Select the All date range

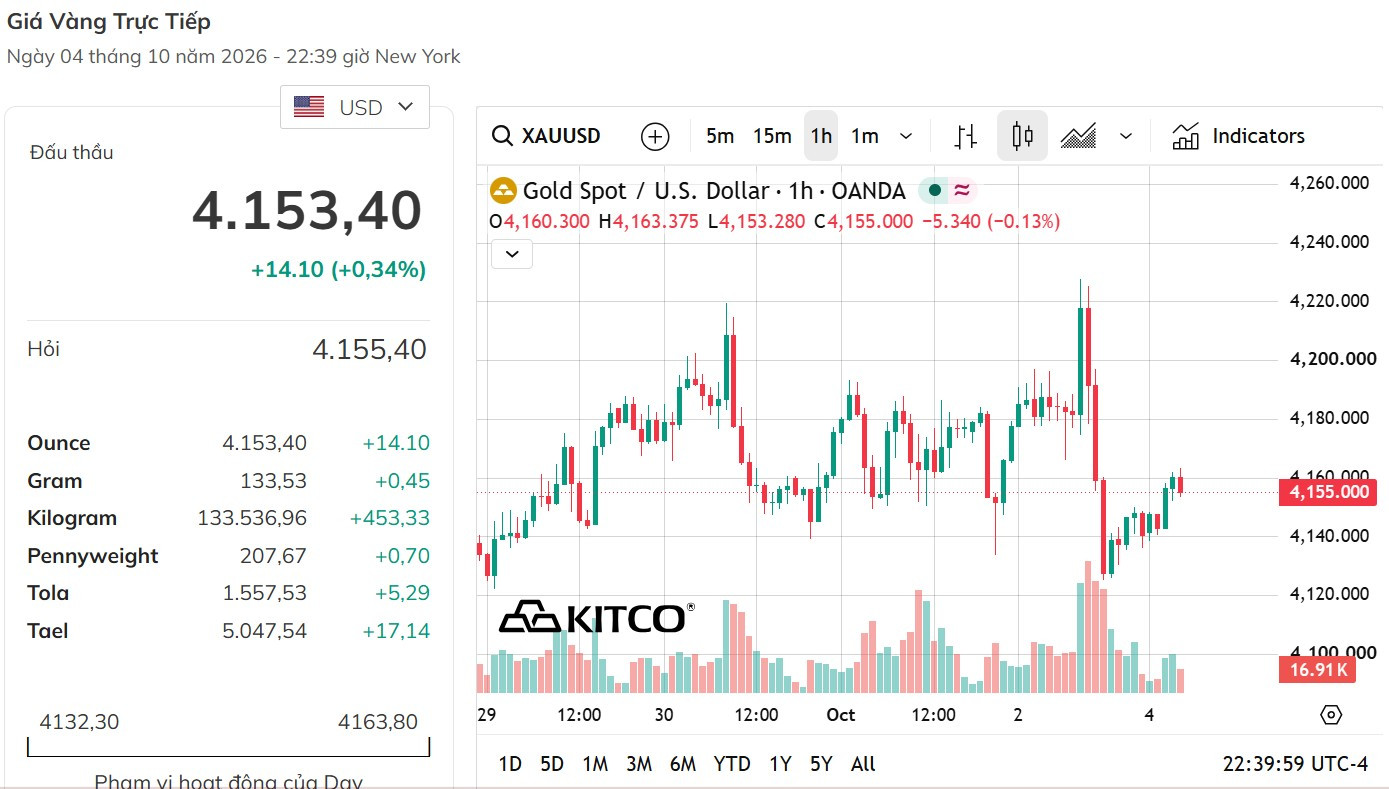(863, 764)
